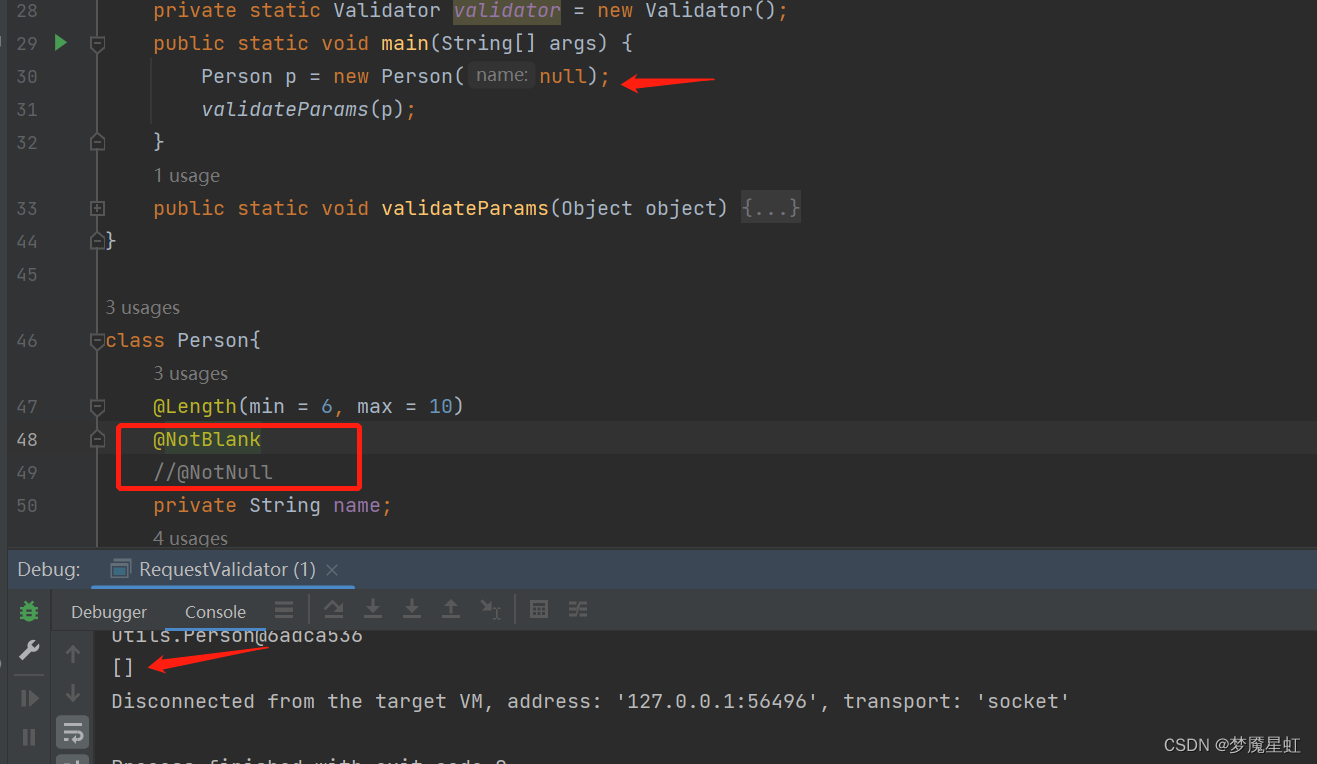Expand validateParams method at line 33

[97, 209]
